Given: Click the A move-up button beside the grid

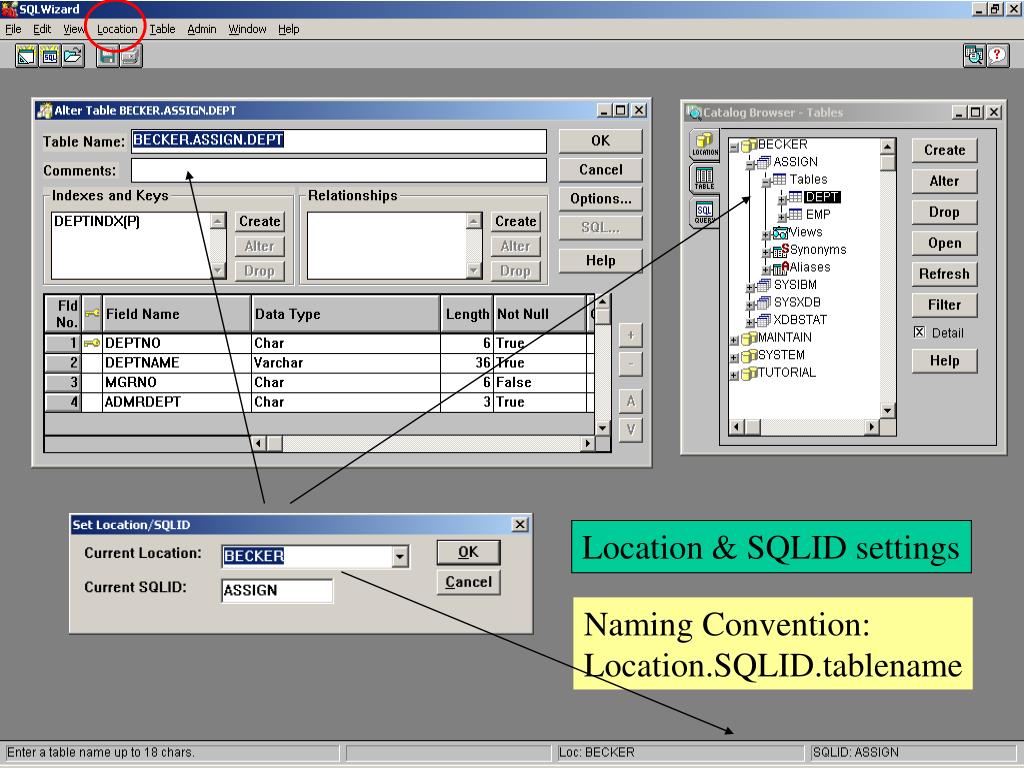Looking at the screenshot, I should (630, 401).
